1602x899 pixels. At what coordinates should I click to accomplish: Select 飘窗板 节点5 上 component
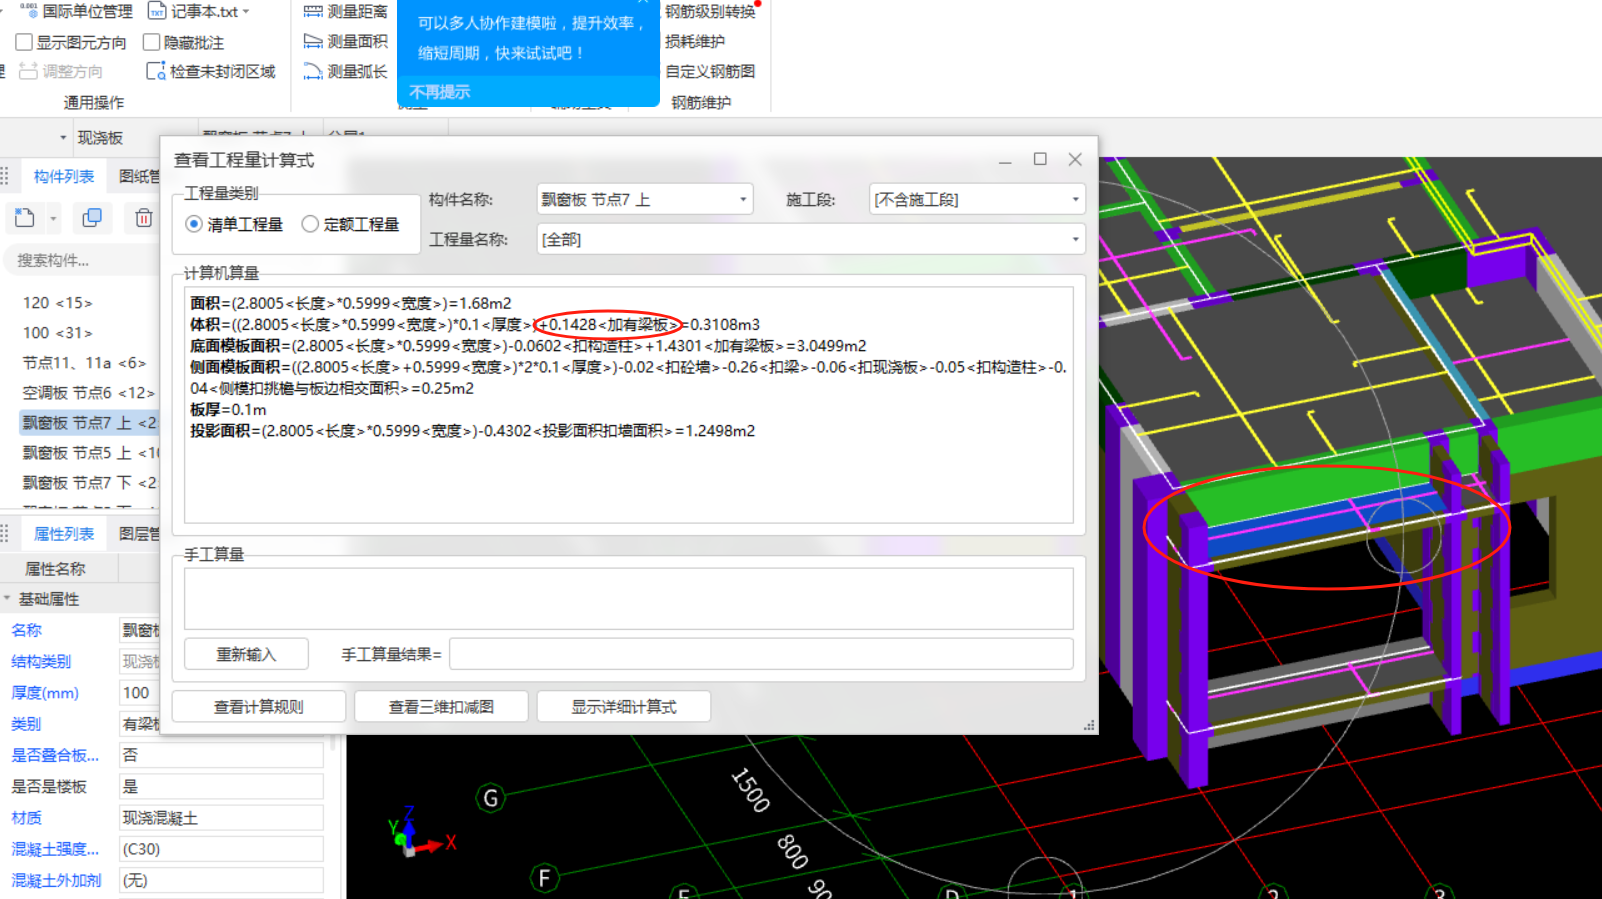(89, 453)
